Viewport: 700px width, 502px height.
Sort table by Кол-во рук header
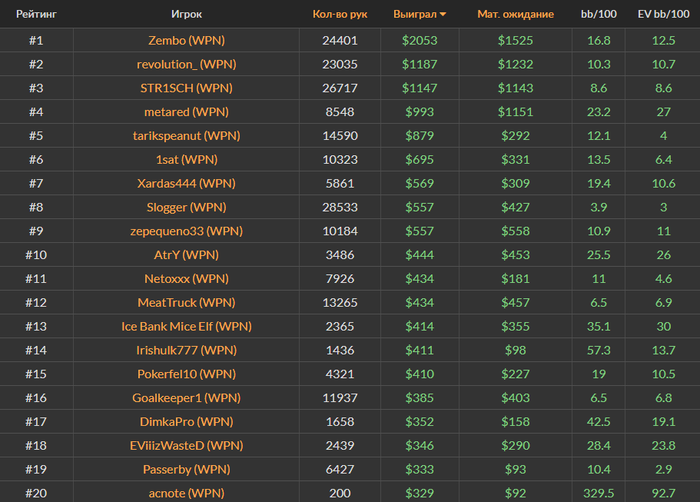point(340,14)
